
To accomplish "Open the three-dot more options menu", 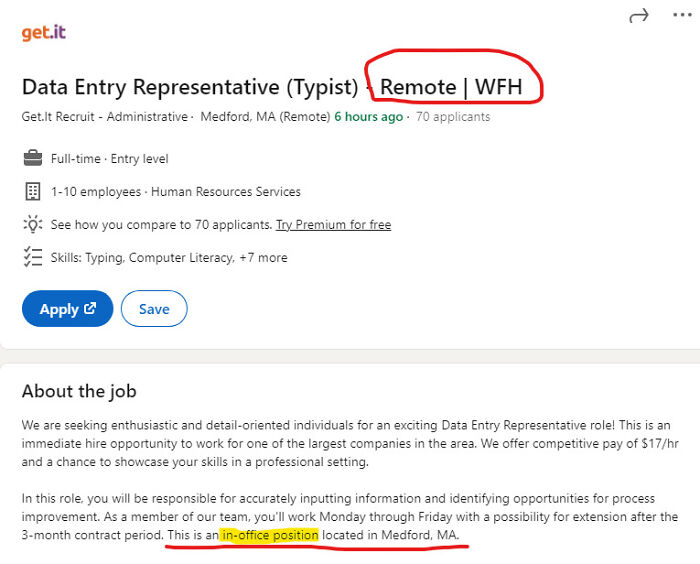I will pos(682,15).
